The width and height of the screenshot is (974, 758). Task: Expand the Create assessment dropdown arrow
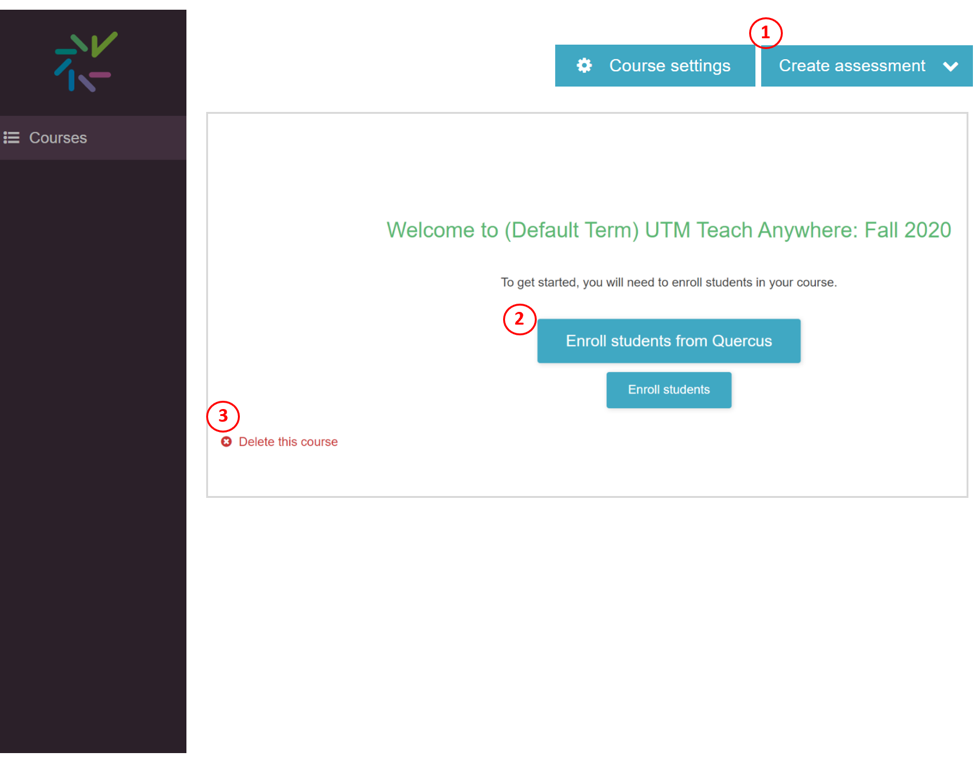pyautogui.click(x=950, y=66)
